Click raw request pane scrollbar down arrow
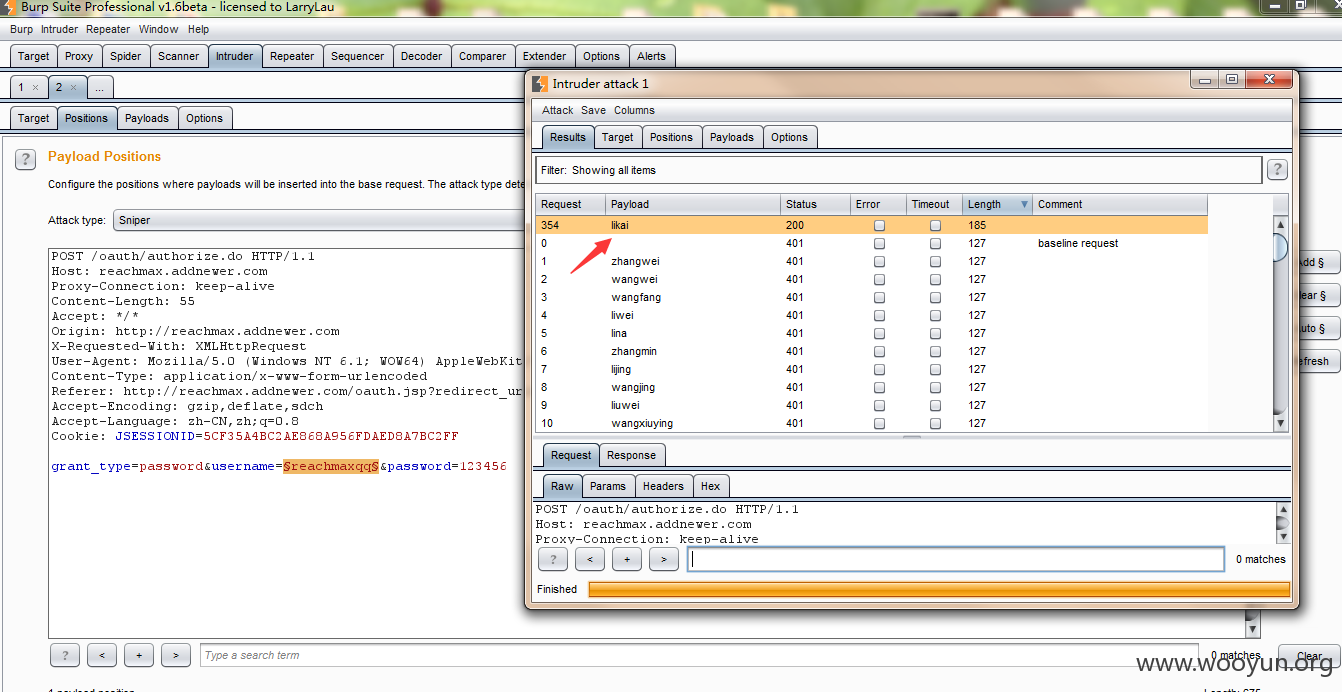The width and height of the screenshot is (1342, 692). 1283,537
